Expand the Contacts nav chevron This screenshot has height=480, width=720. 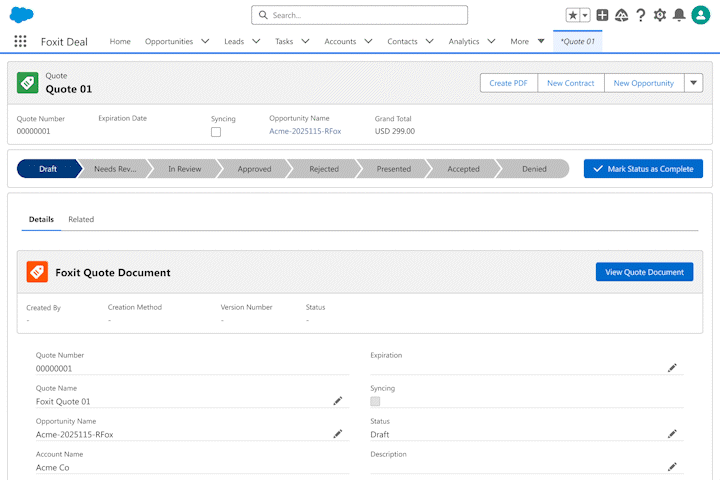[x=429, y=41]
